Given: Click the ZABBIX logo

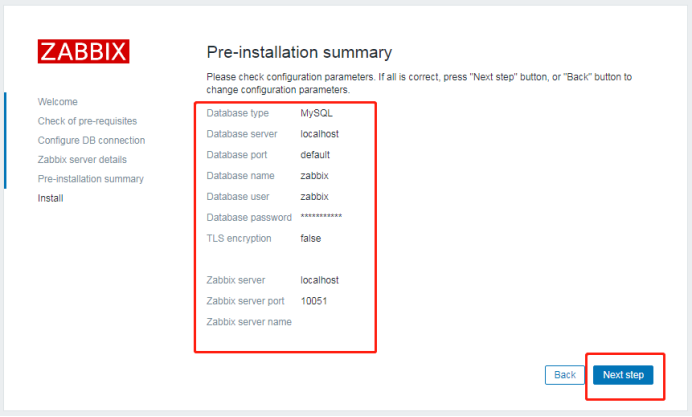Looking at the screenshot, I should click(83, 51).
